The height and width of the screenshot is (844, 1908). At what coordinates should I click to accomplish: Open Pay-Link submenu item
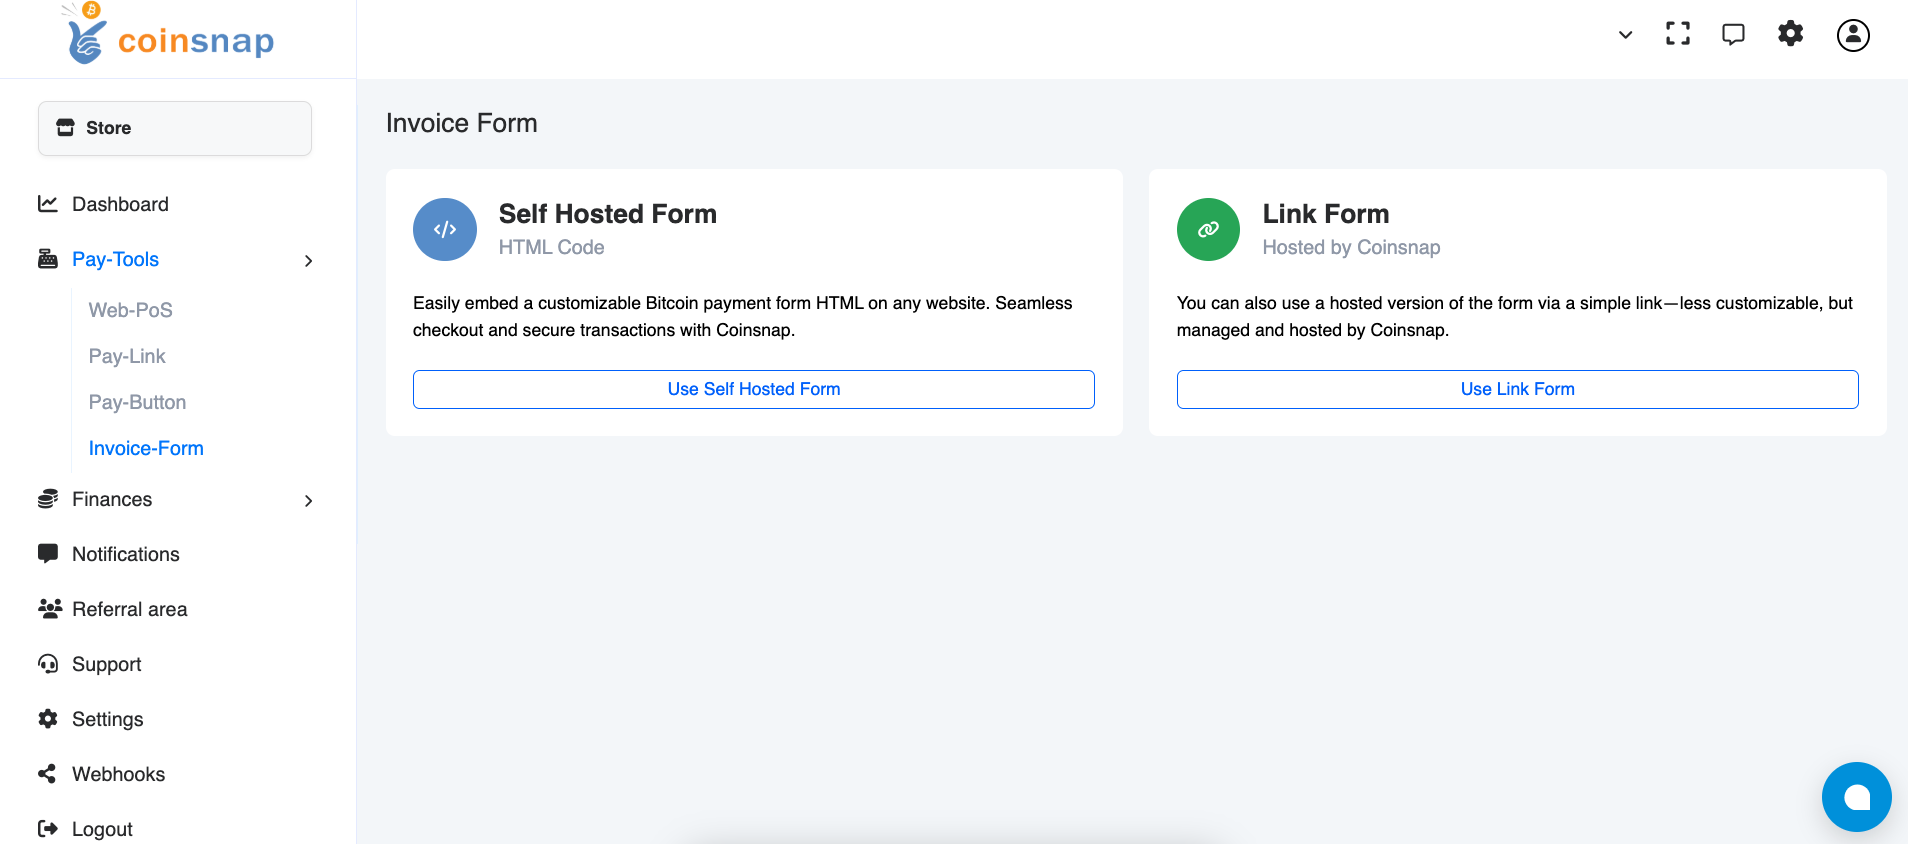tap(127, 356)
